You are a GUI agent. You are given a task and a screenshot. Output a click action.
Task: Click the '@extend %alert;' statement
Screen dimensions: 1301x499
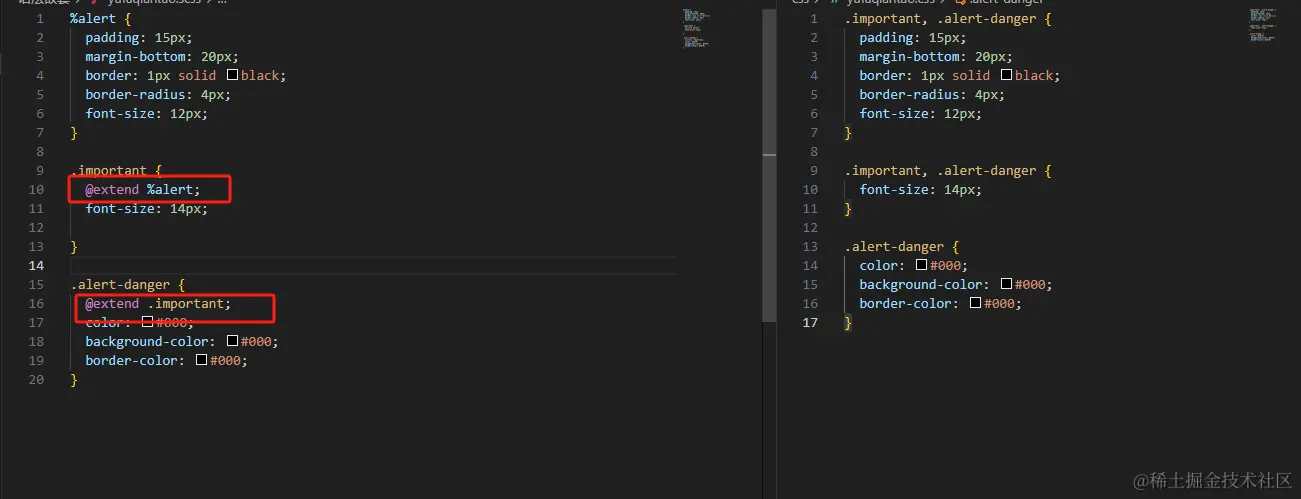pos(143,189)
